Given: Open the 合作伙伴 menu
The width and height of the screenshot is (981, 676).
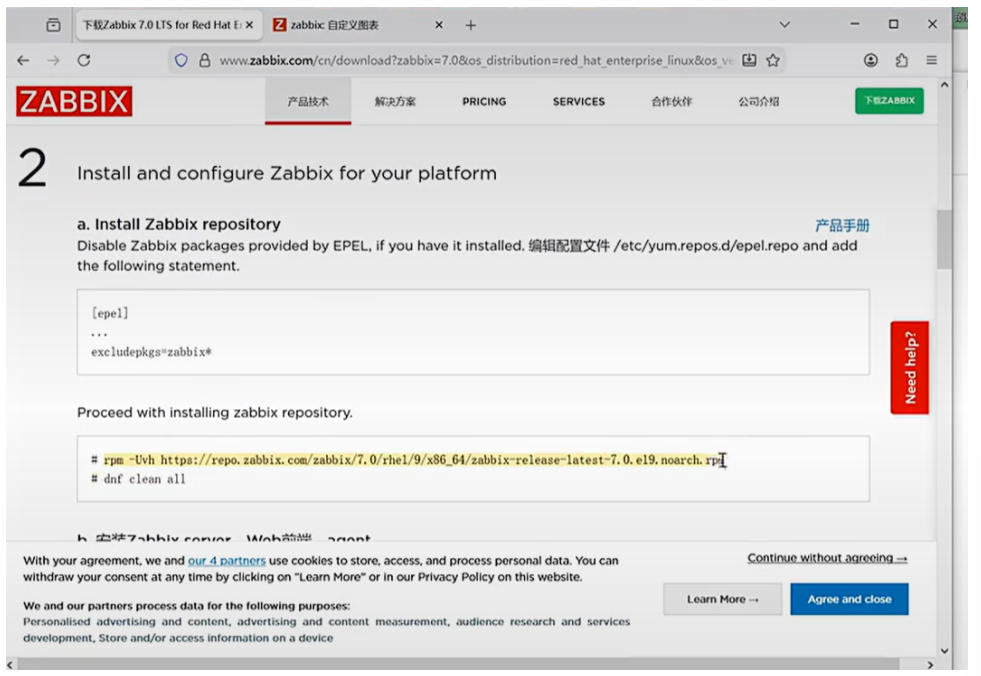Looking at the screenshot, I should (671, 101).
